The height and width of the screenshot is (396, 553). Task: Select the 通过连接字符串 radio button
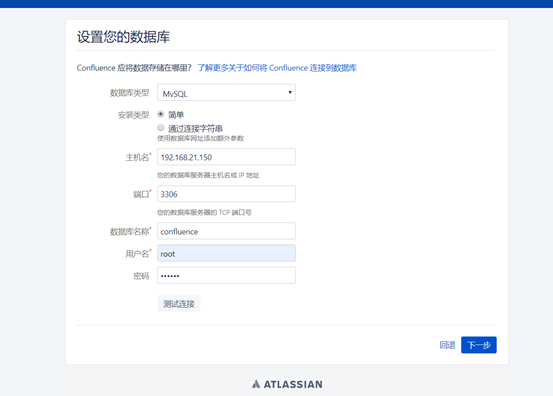tap(161, 128)
